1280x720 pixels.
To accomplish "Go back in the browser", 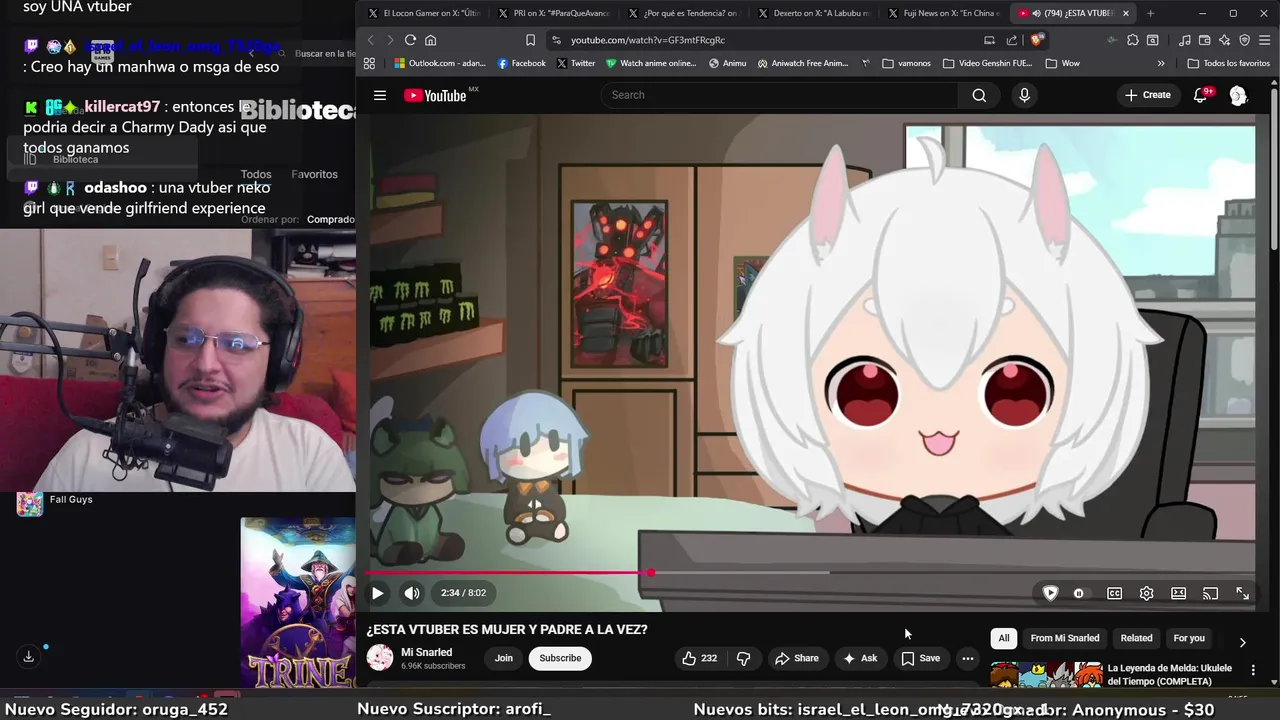I will pos(370,40).
